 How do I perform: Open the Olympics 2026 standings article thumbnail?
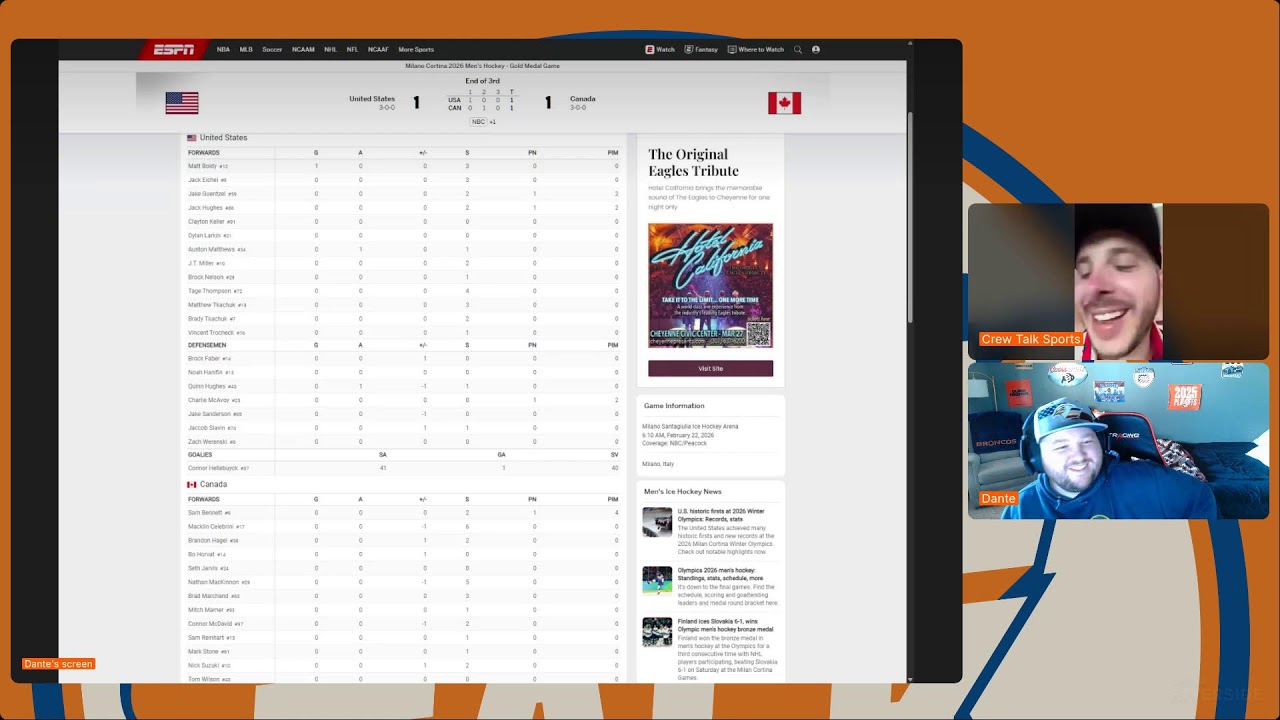(657, 581)
